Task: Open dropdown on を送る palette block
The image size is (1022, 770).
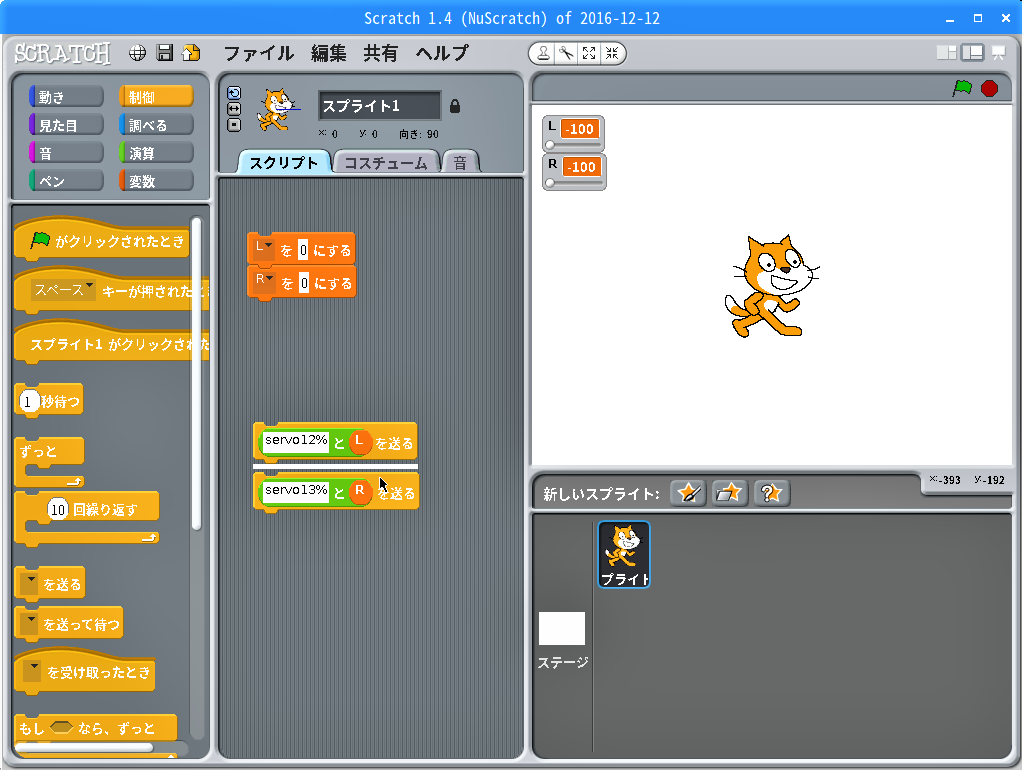Action: point(29,584)
